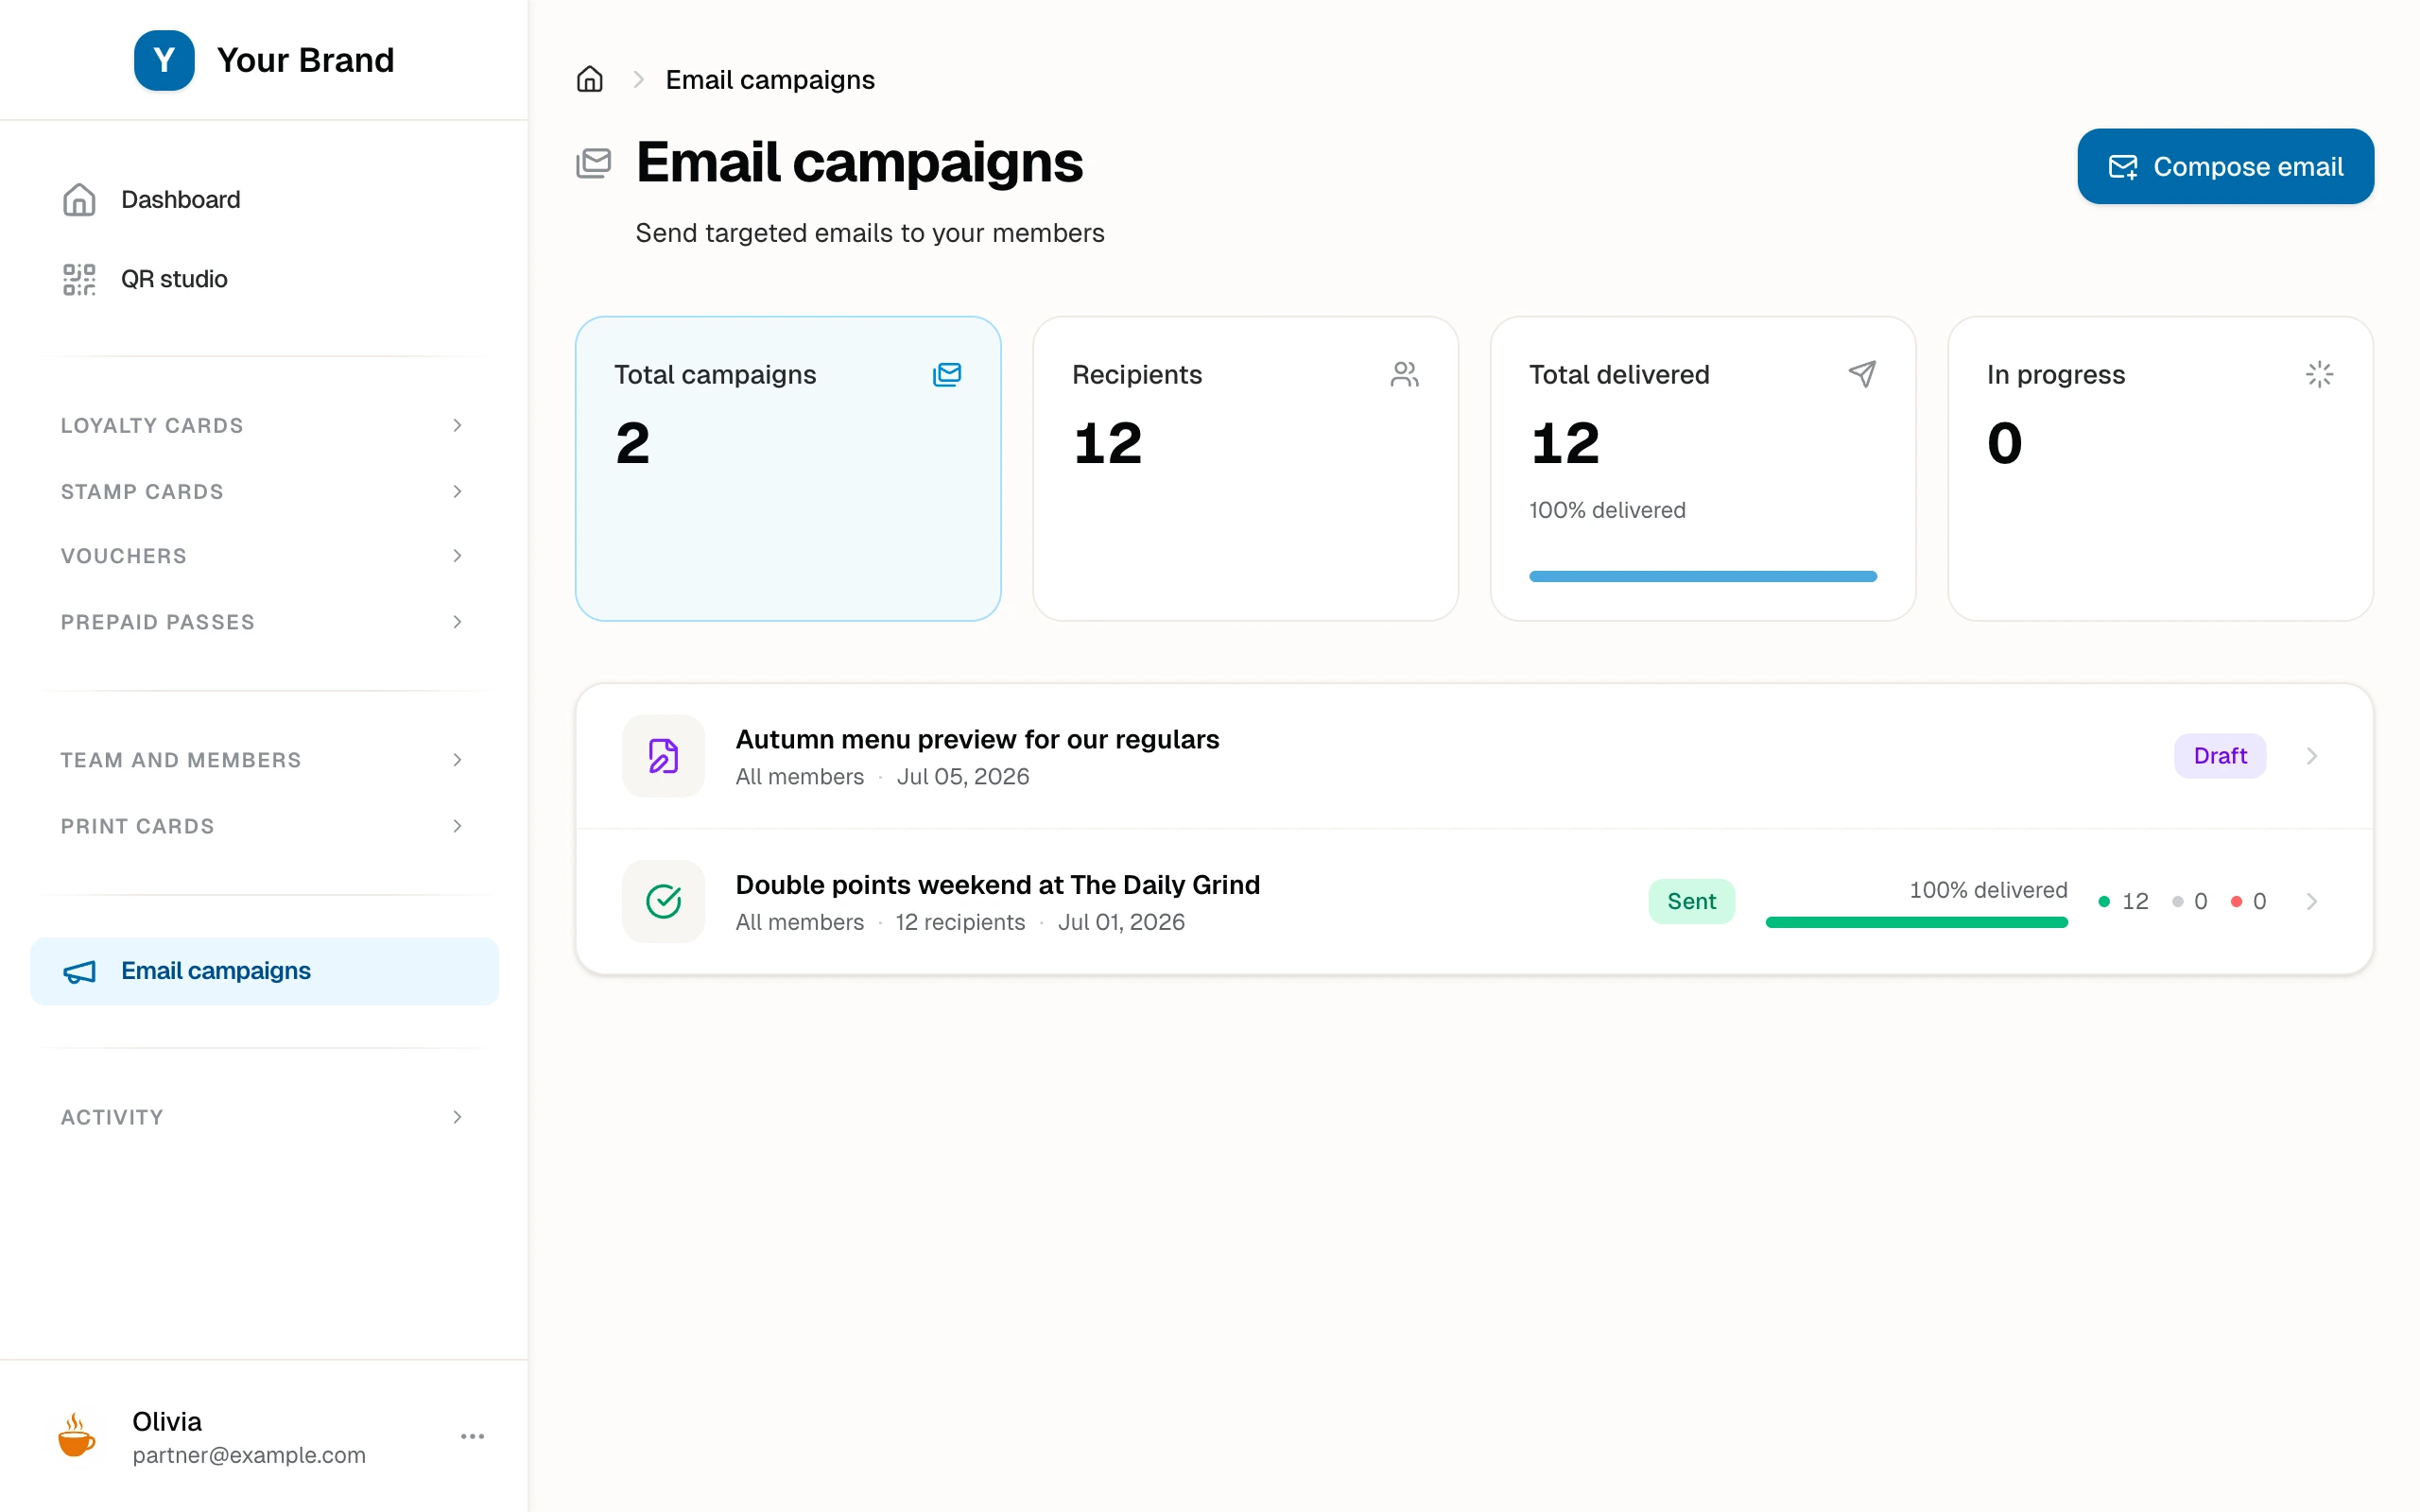Select the Total campaigns stat card

788,468
